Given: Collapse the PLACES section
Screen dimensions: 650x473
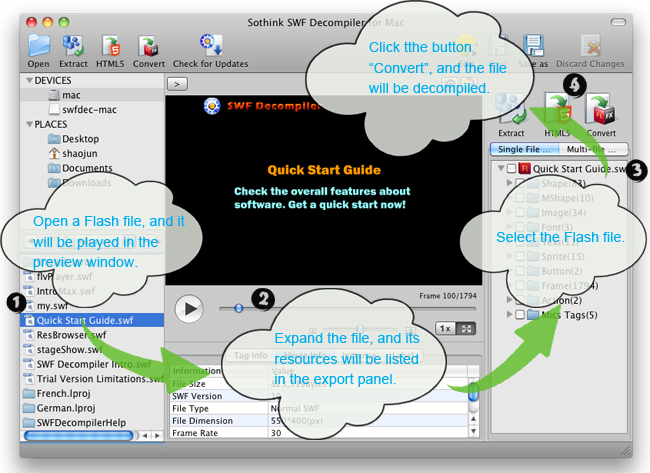Looking at the screenshot, I should [29, 124].
